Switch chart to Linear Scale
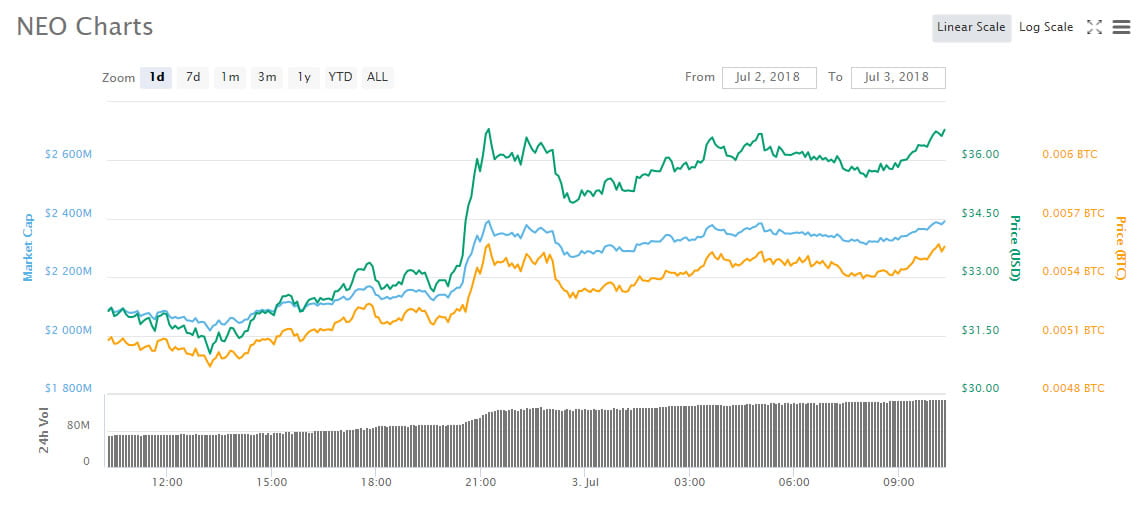 [x=971, y=28]
